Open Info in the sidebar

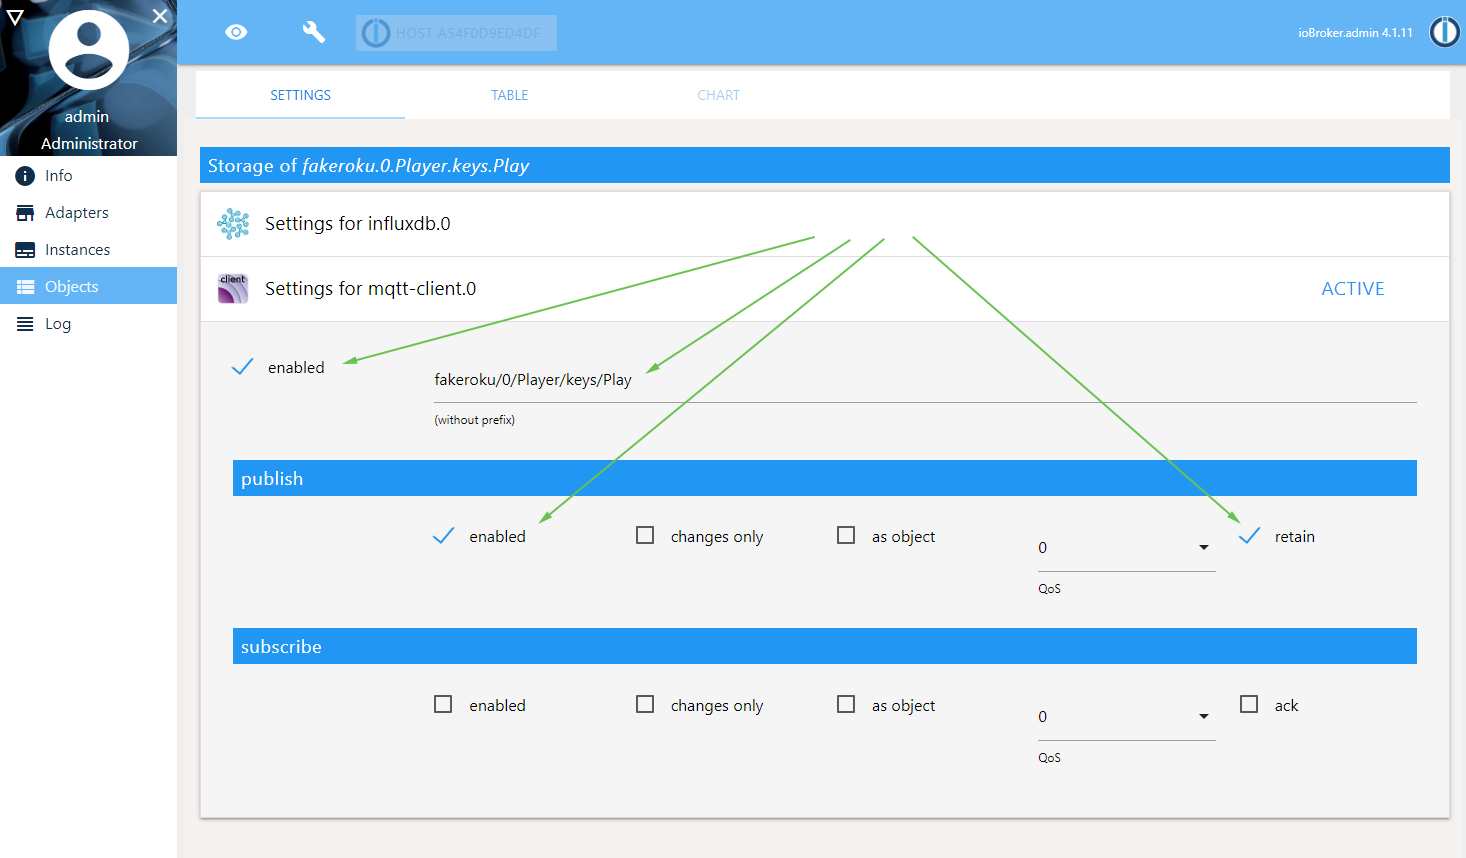pos(88,176)
